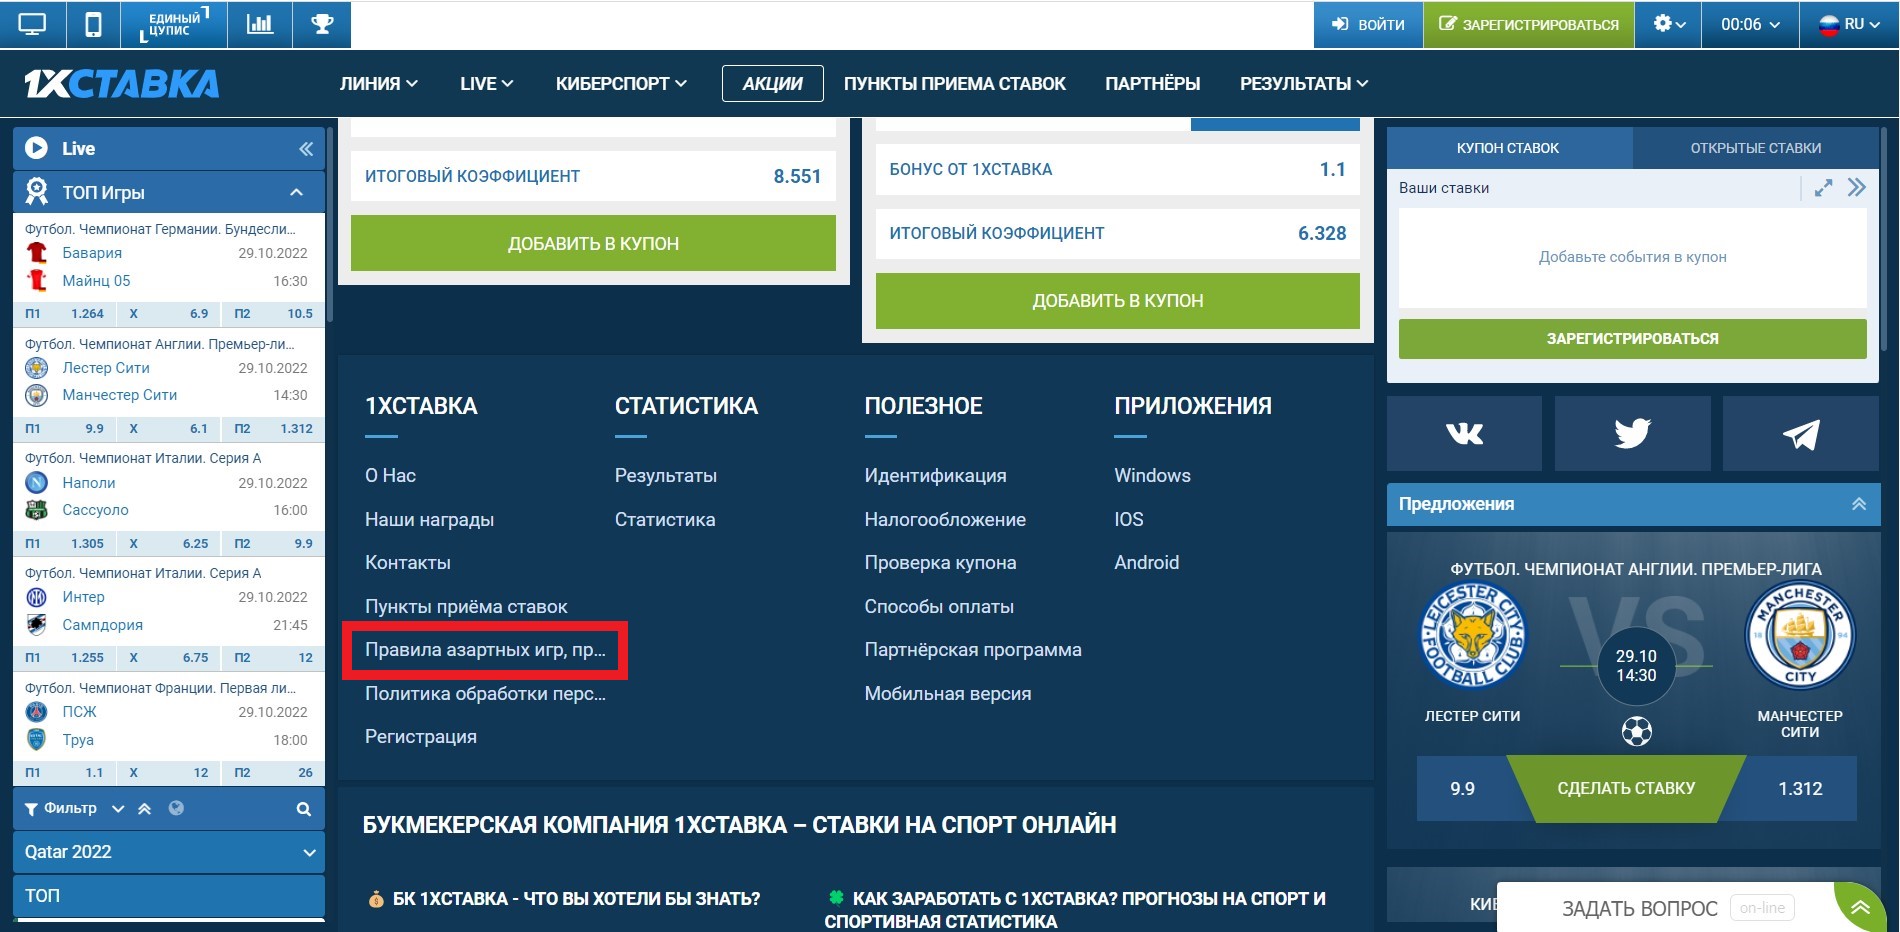Go to the 1хСтавка logo homepage
This screenshot has height=932, width=1900.
(x=121, y=84)
